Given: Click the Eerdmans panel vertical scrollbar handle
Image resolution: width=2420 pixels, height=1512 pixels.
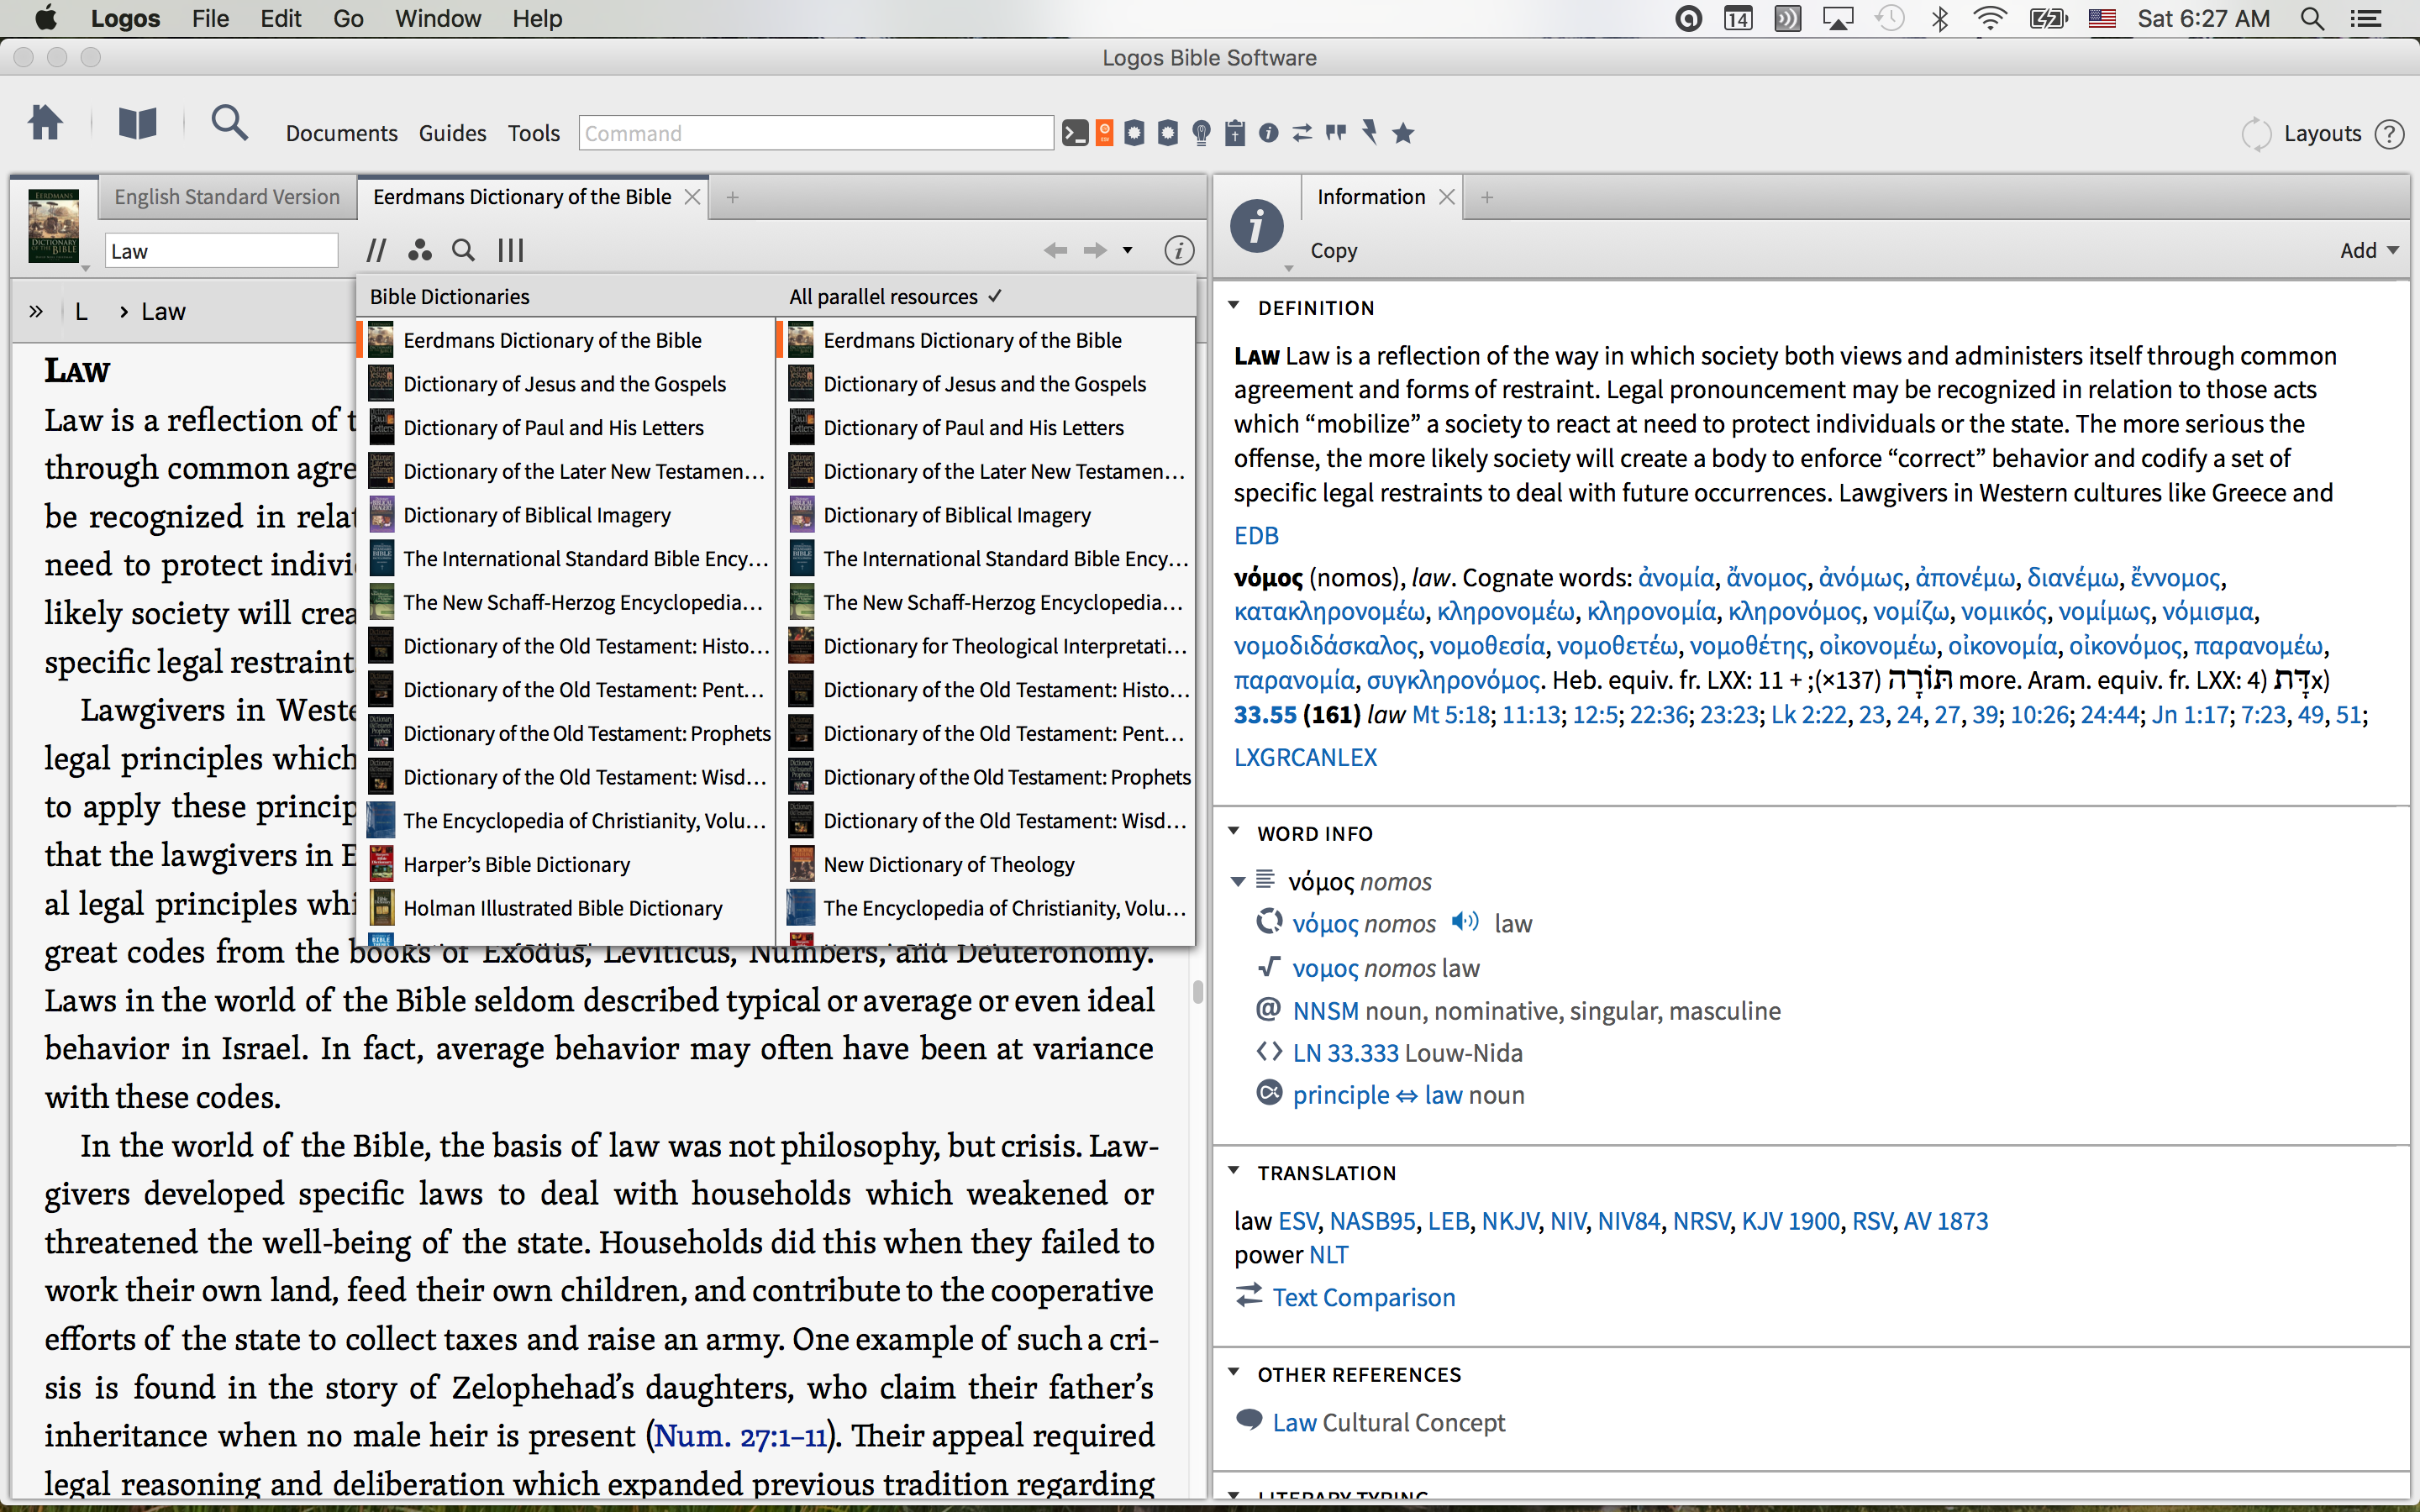Looking at the screenshot, I should tap(1197, 991).
